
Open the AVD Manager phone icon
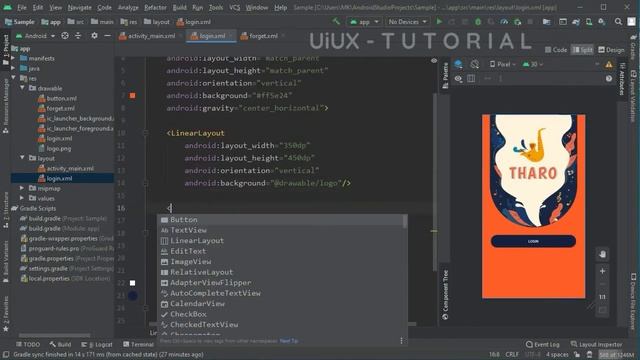click(589, 22)
